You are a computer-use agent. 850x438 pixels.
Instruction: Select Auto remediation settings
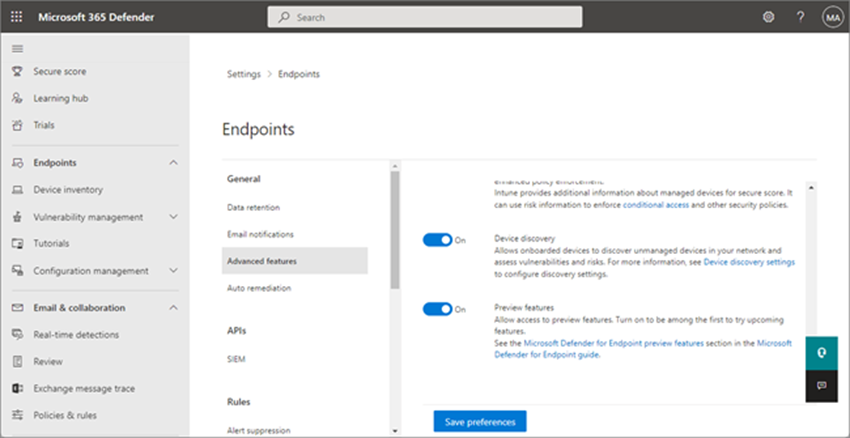[x=259, y=288]
